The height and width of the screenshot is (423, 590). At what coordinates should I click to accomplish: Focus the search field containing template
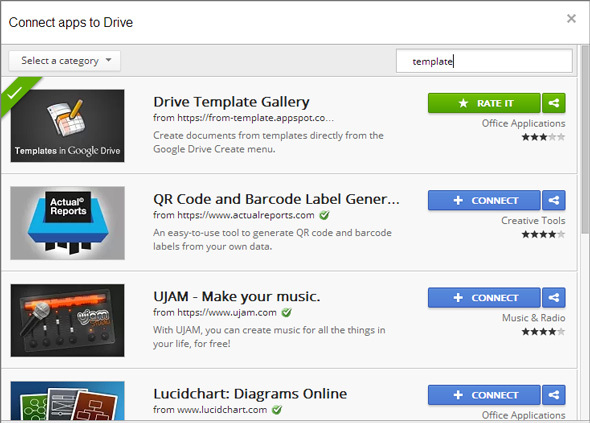pyautogui.click(x=484, y=61)
